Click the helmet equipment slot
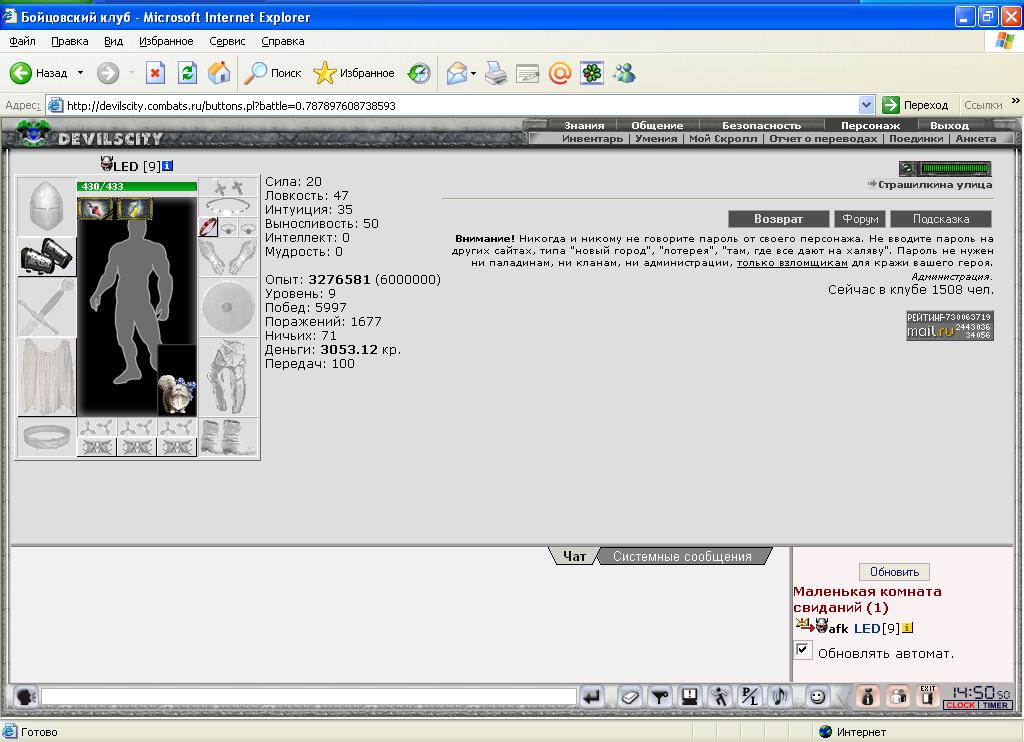Image resolution: width=1024 pixels, height=742 pixels. pyautogui.click(x=46, y=206)
